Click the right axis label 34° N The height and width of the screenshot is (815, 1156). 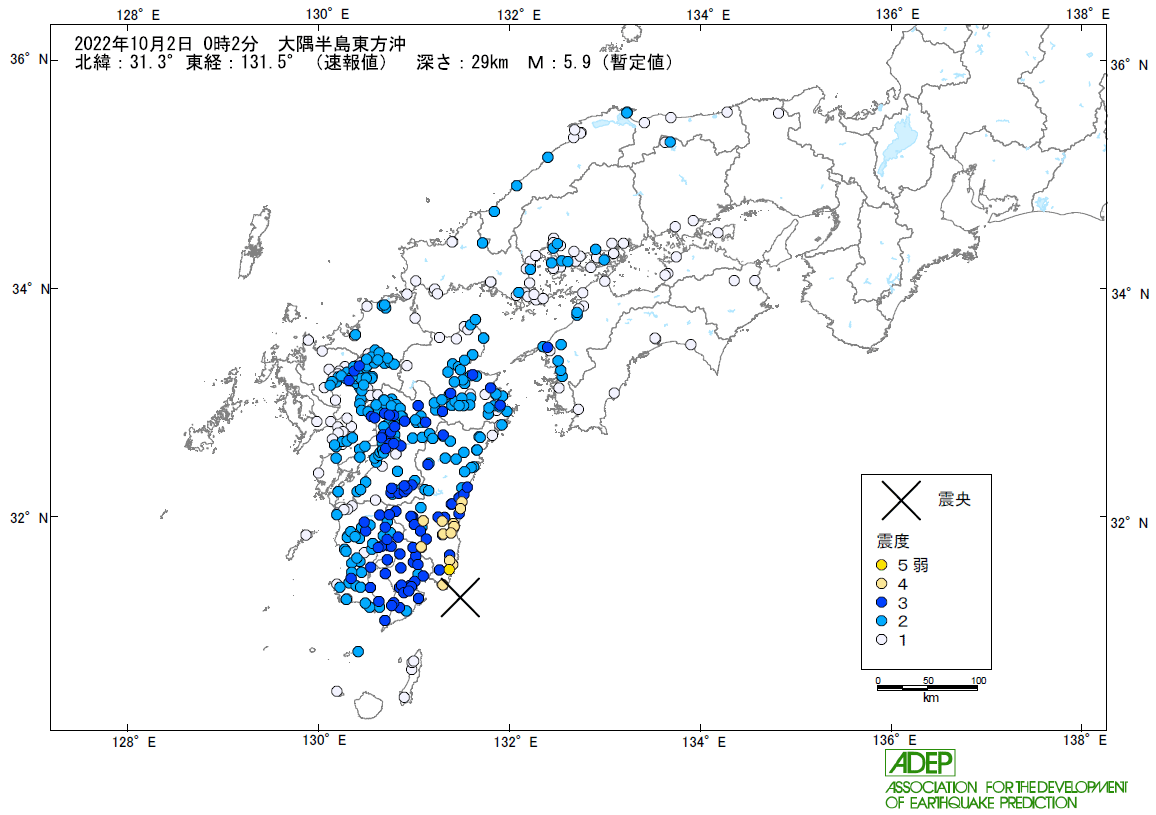tap(1130, 294)
